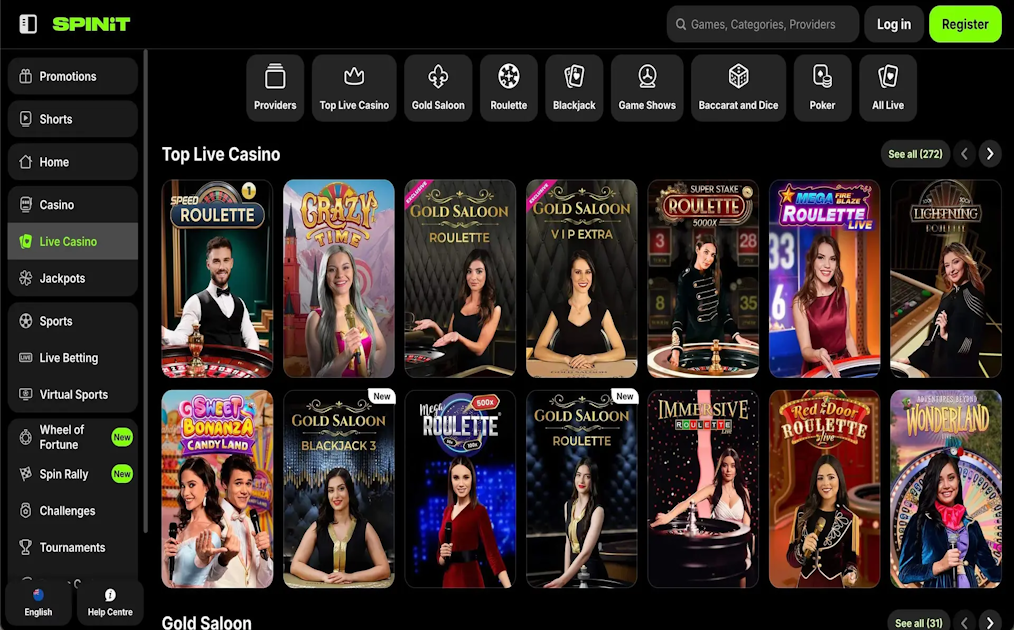Open the Providers category
The width and height of the screenshot is (1014, 630).
click(275, 88)
